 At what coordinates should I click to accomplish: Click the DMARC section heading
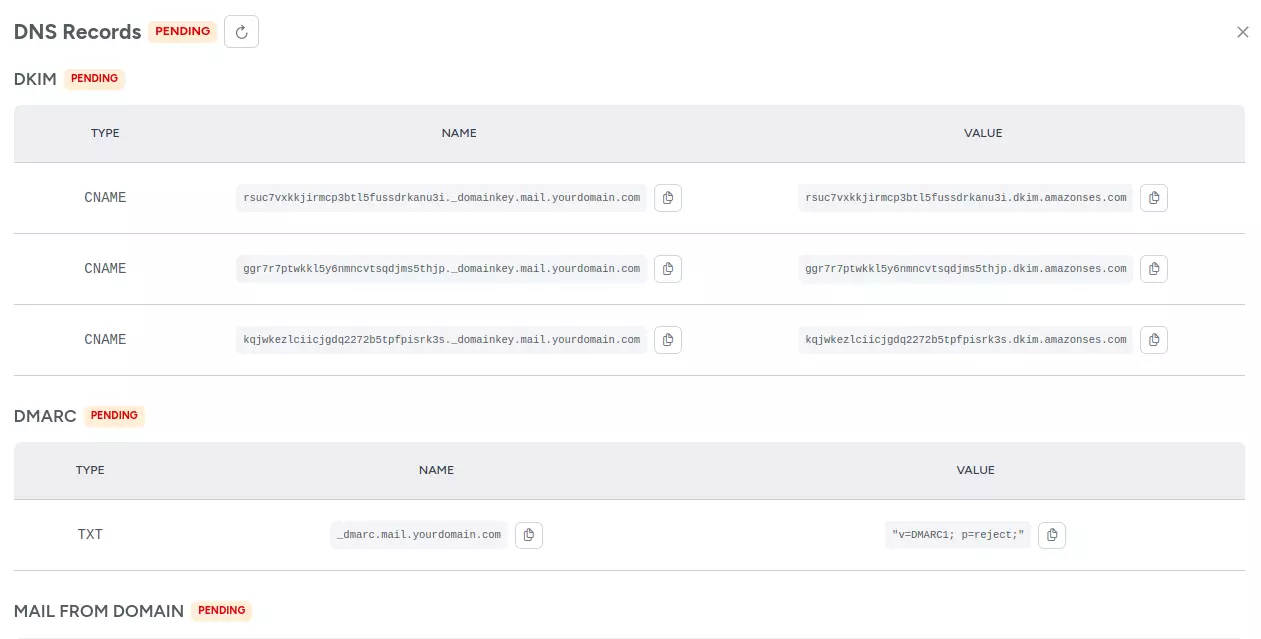[45, 416]
